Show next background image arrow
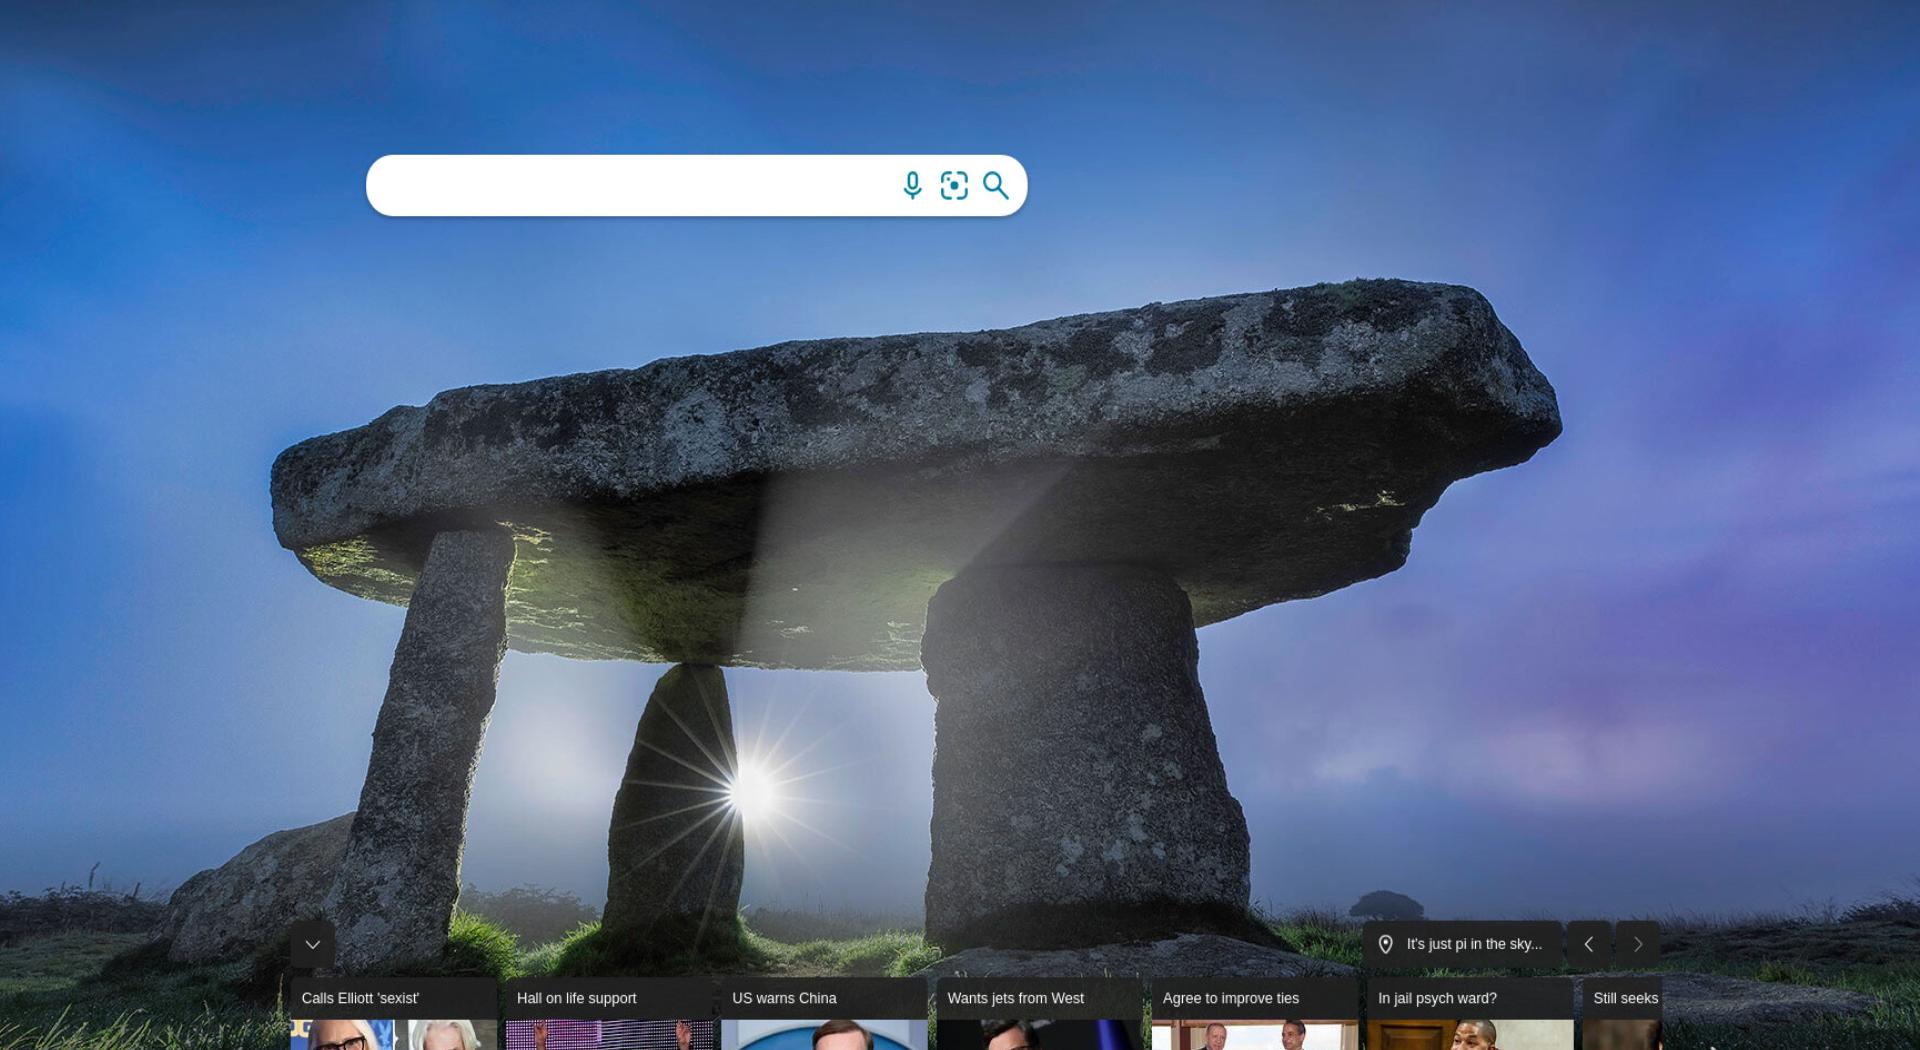Screen dimensions: 1920x1050 tap(1638, 944)
